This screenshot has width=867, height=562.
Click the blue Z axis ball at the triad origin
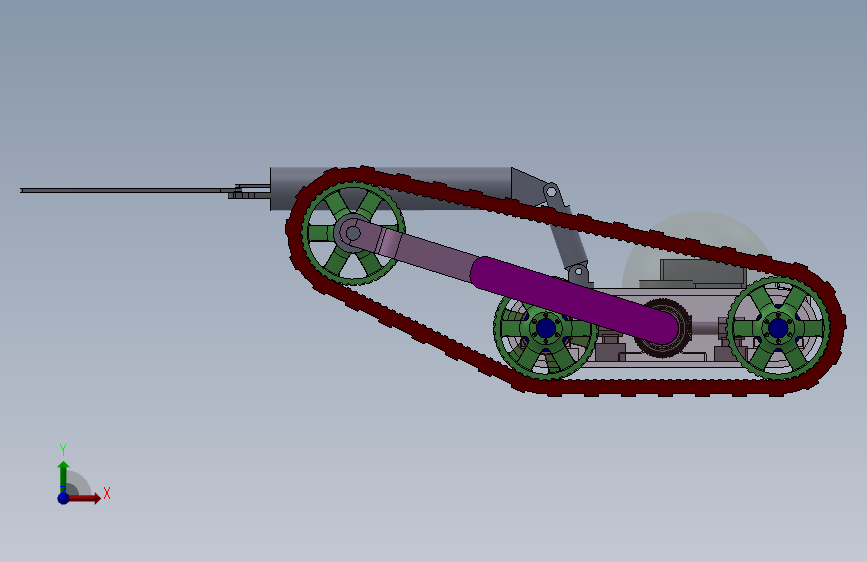64,498
